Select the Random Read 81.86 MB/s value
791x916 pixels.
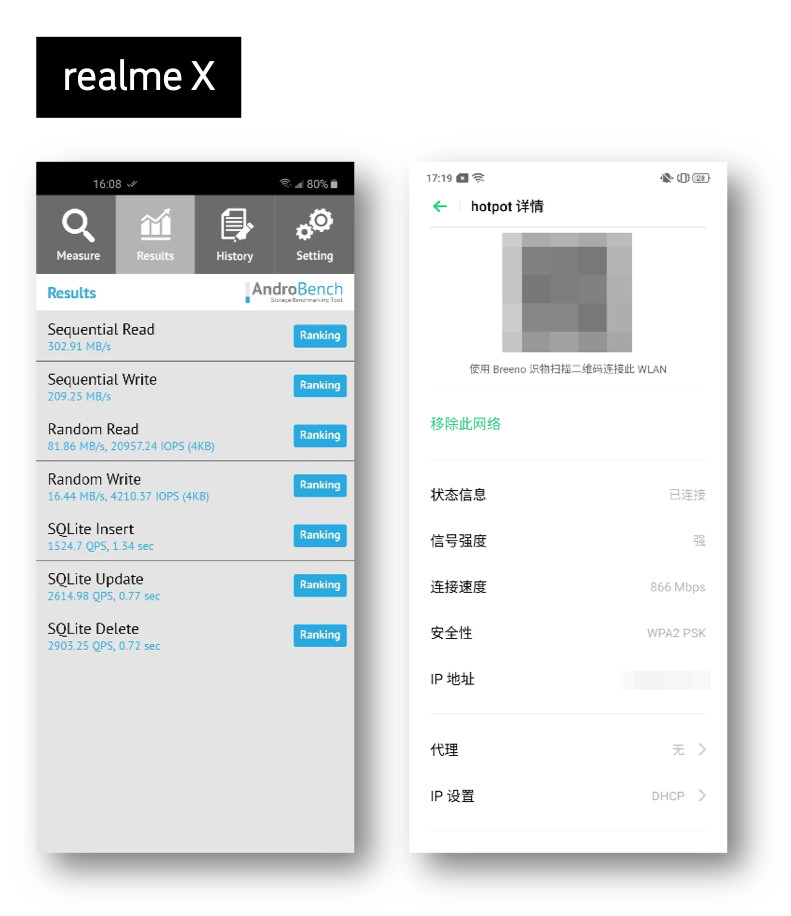pyautogui.click(x=131, y=446)
